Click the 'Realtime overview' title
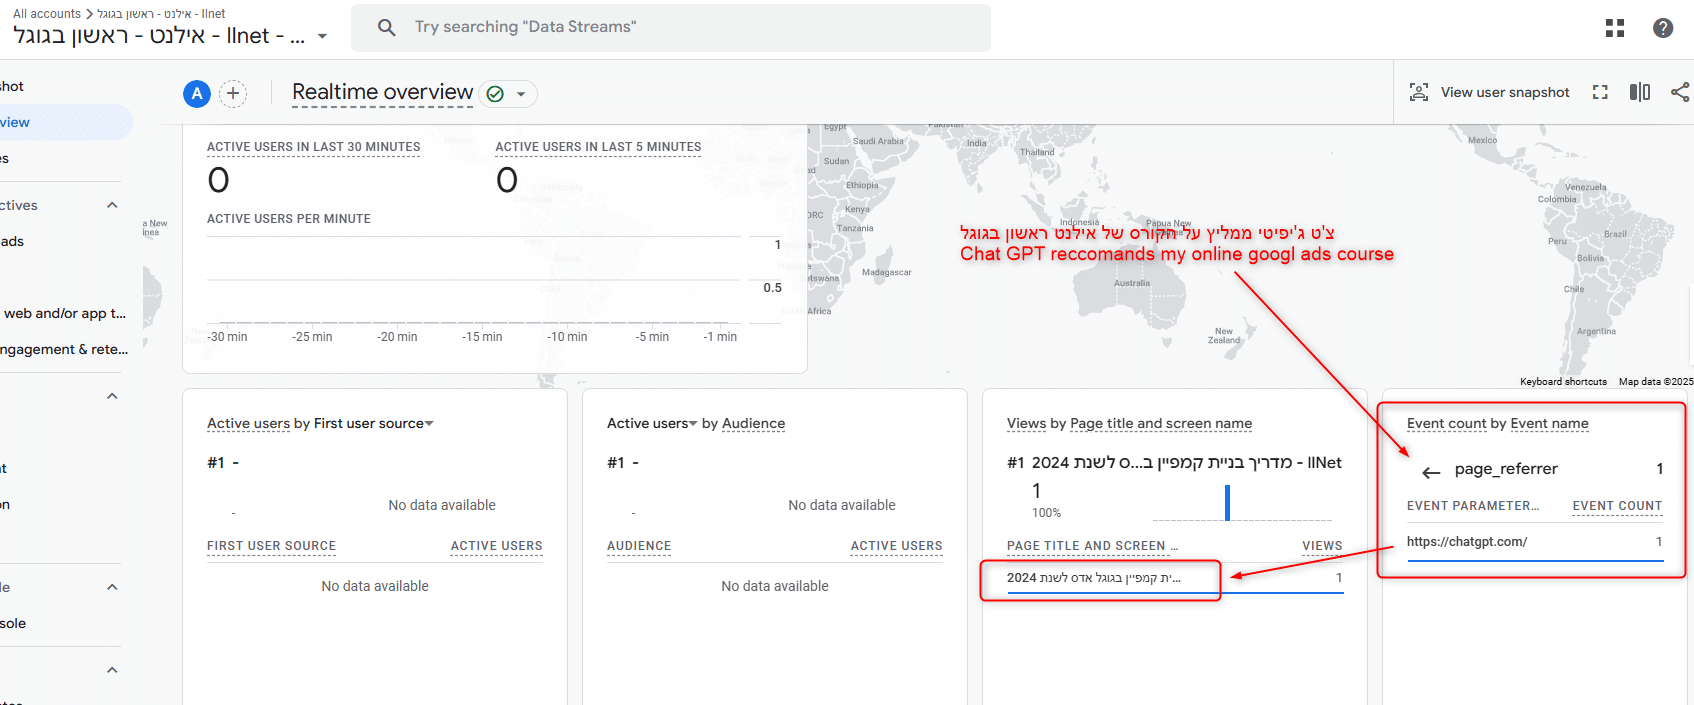Viewport: 1694px width, 705px height. click(x=382, y=92)
